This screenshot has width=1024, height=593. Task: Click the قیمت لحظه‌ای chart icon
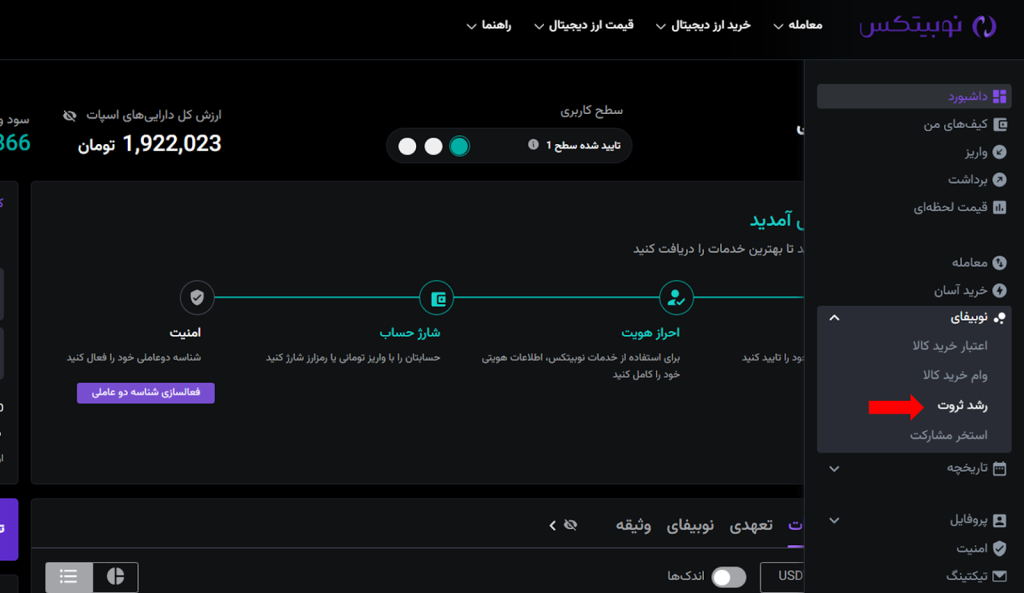[999, 208]
